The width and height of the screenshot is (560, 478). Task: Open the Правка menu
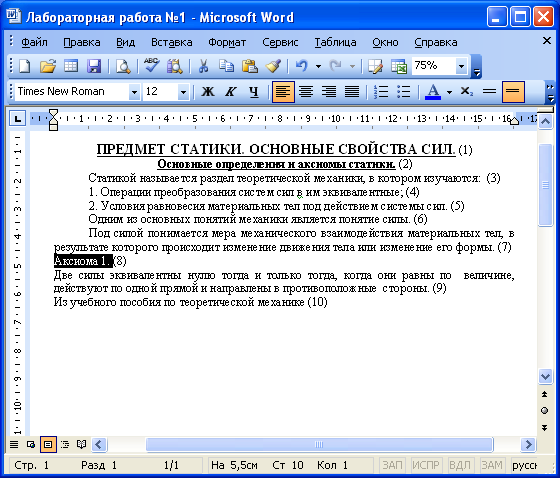[x=82, y=42]
